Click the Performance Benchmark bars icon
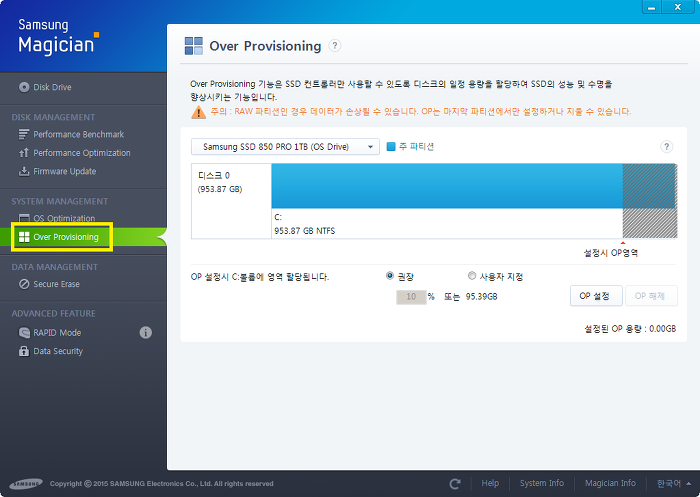Screen dimensions: 700x497 pos(24,134)
